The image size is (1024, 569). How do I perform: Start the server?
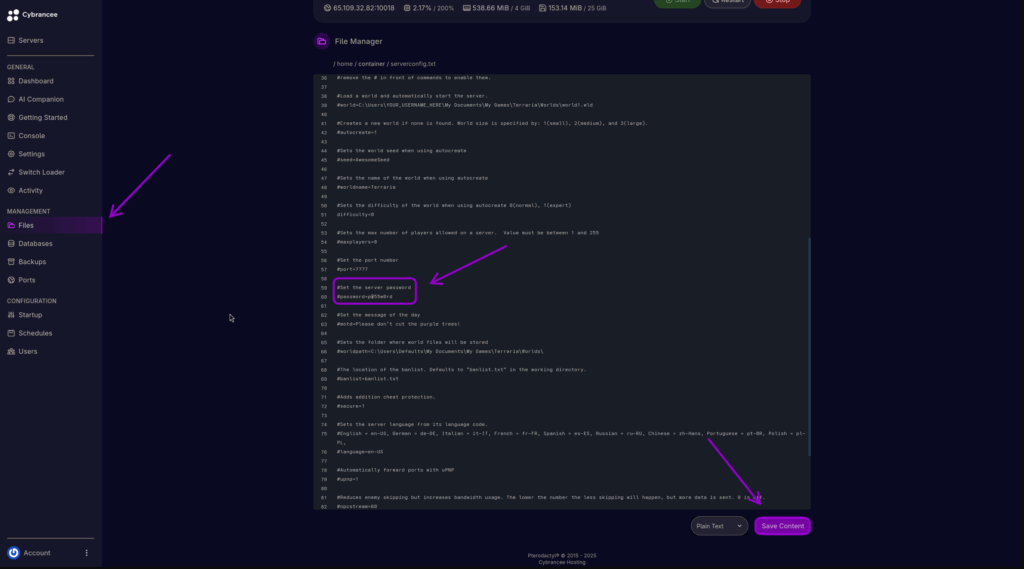click(x=677, y=3)
